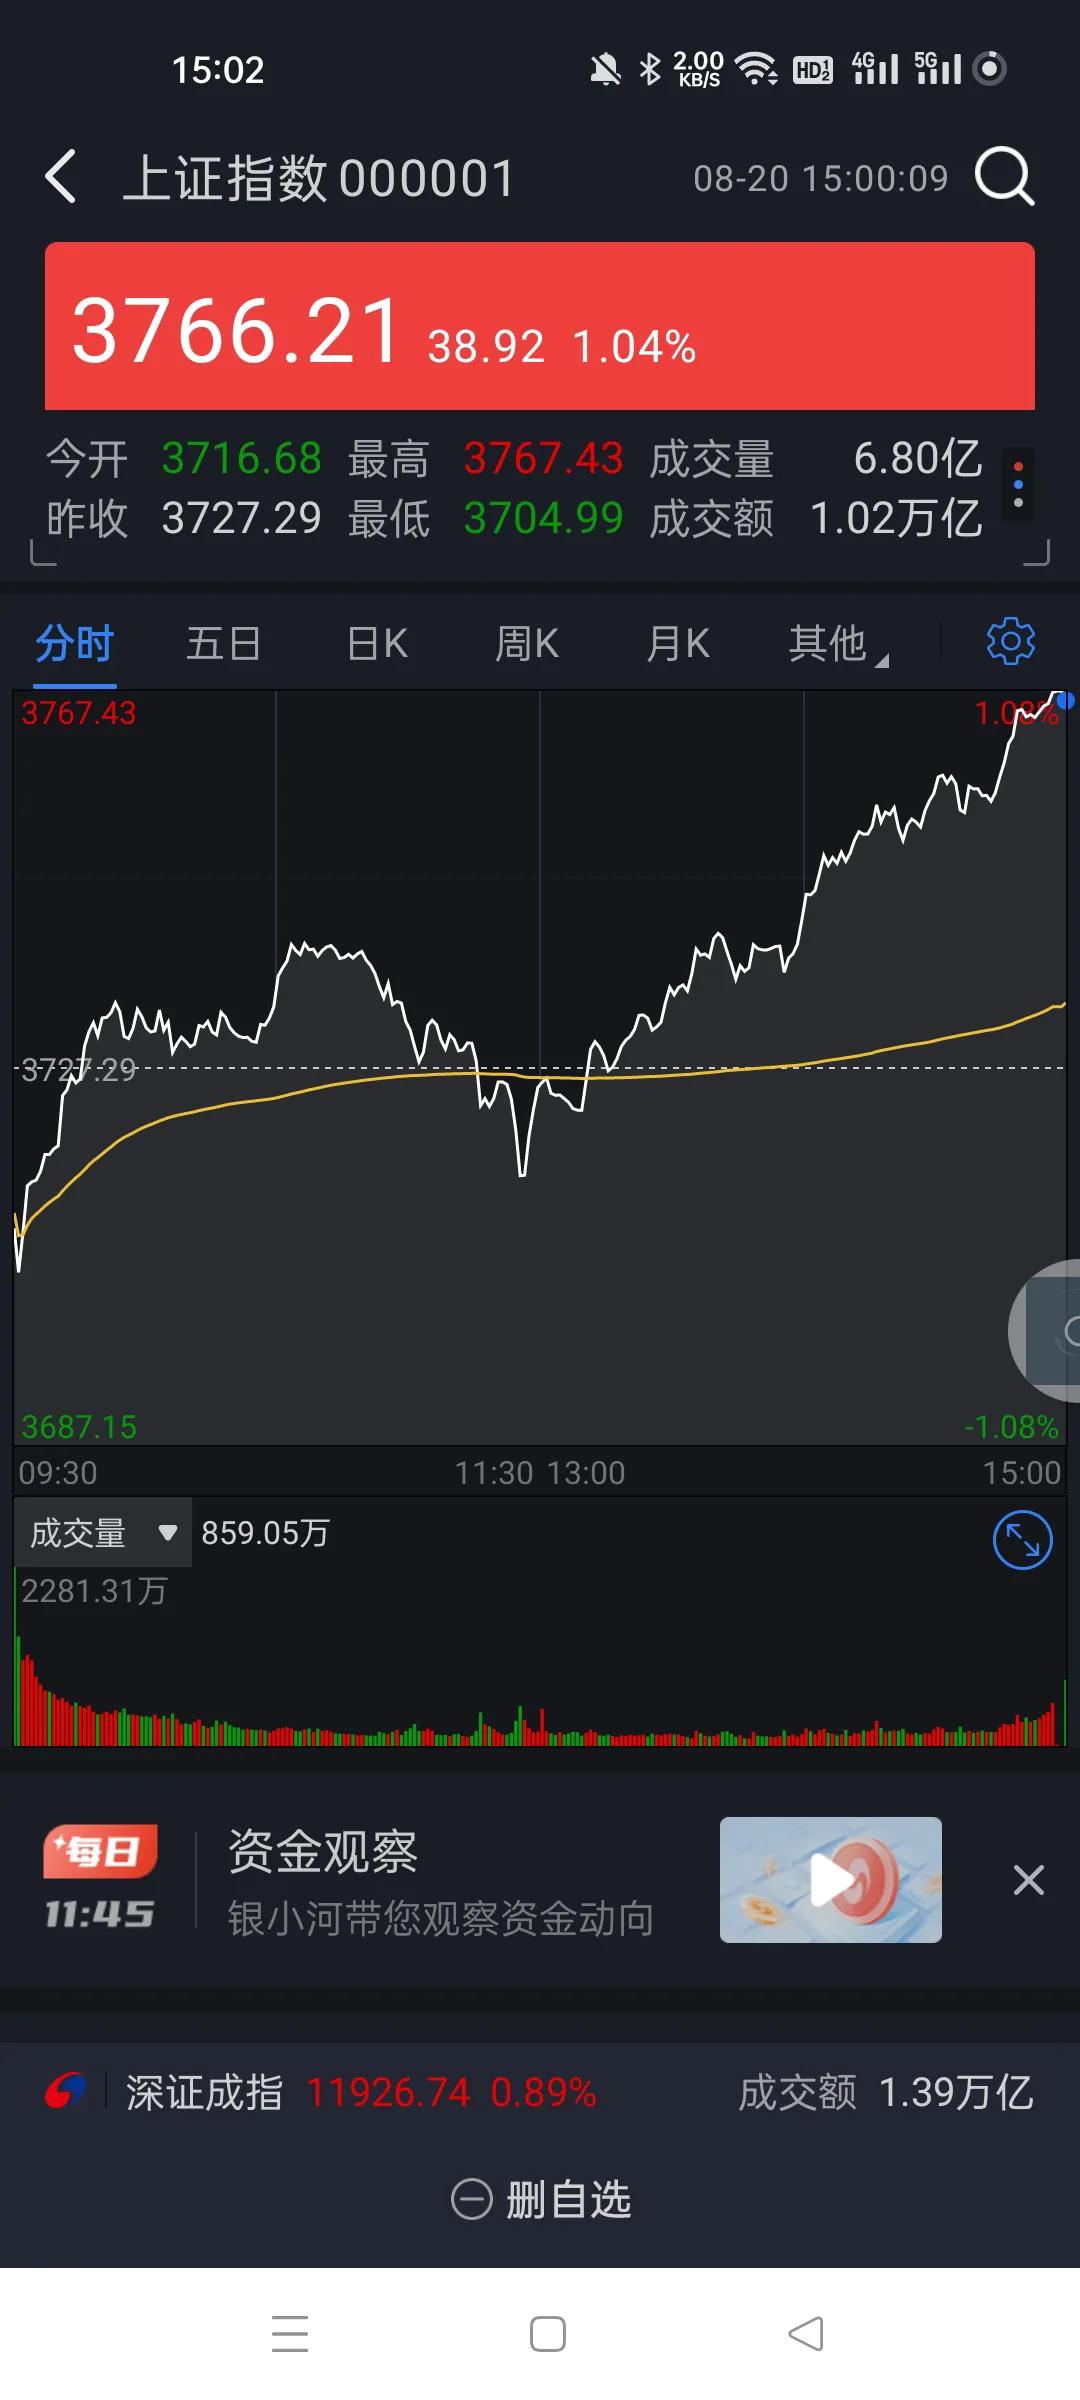This screenshot has height=2400, width=1080.
Task: Tap the 08-20 15:00:09 timestamp
Action: [821, 178]
